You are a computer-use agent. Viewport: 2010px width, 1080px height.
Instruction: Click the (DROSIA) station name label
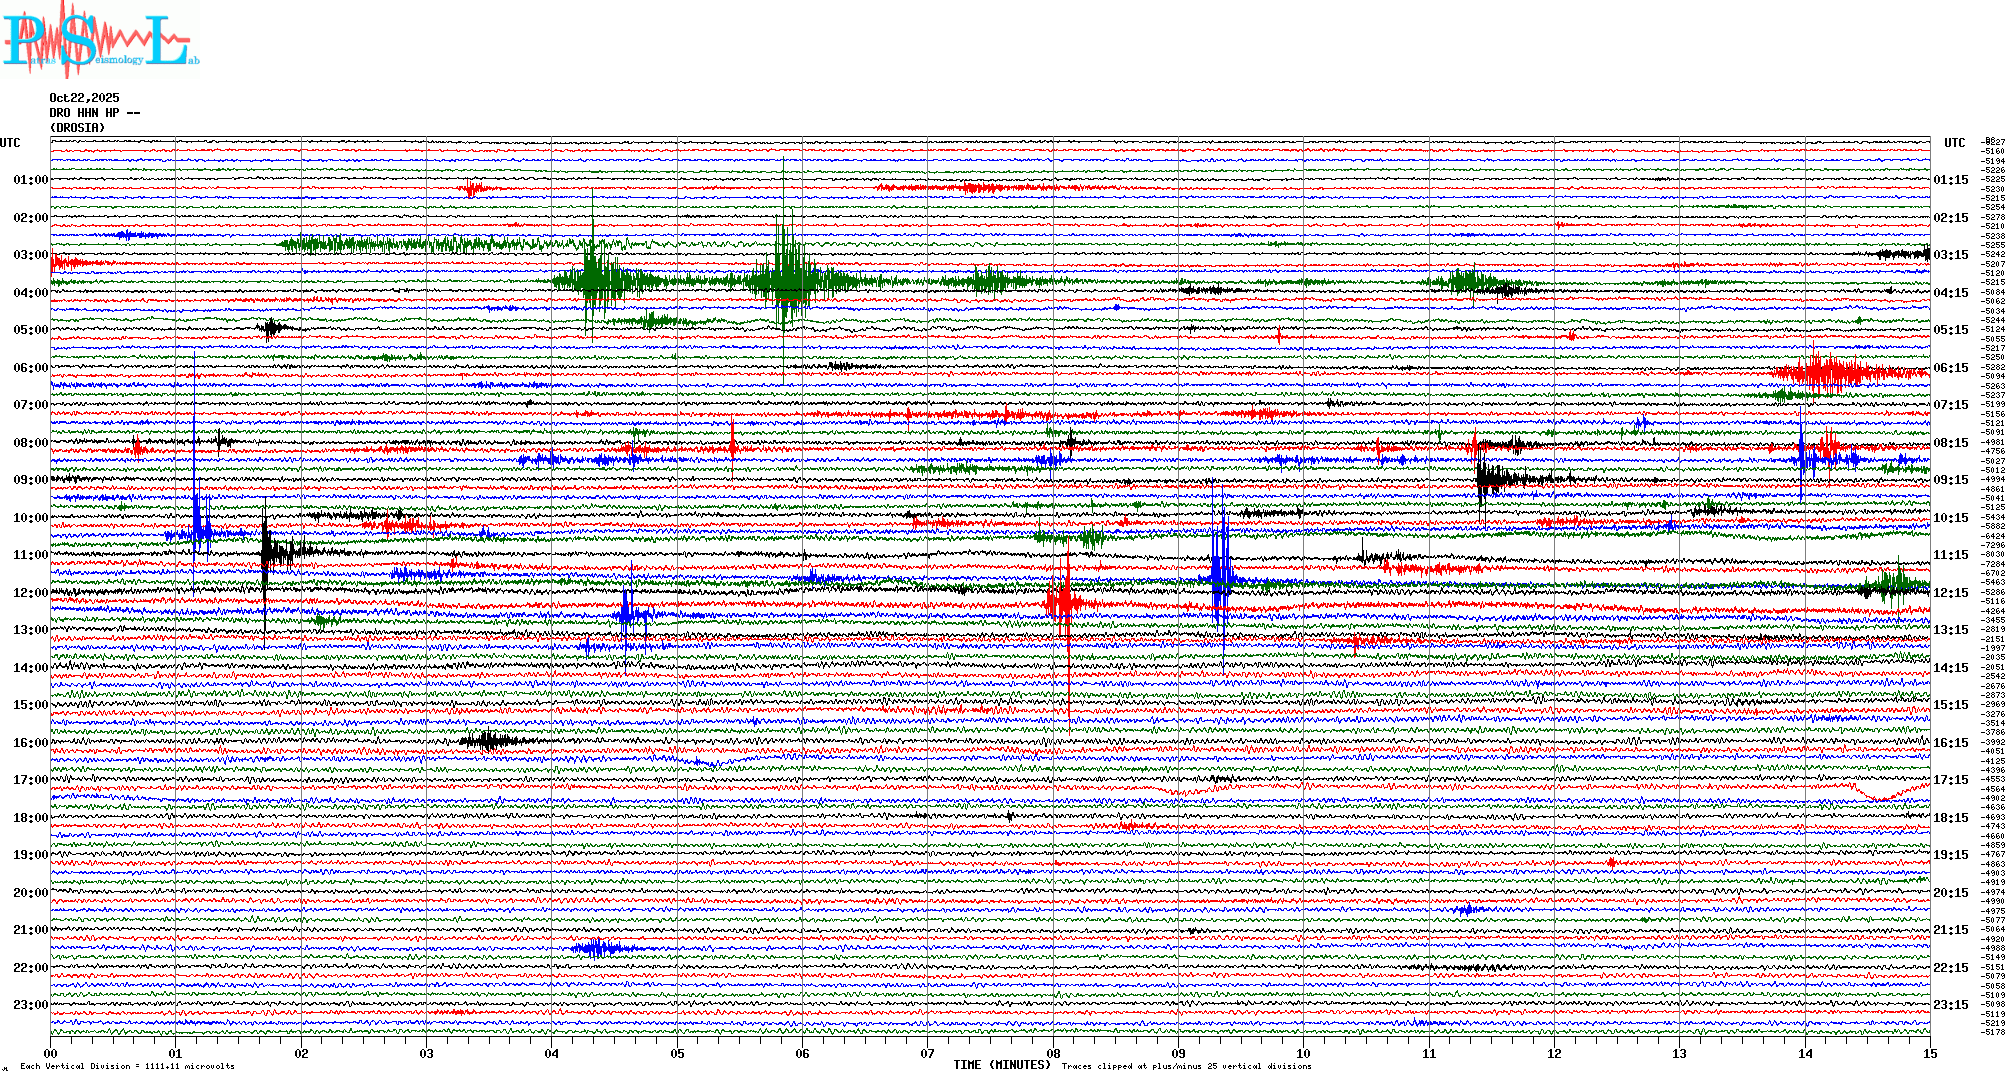click(x=77, y=128)
